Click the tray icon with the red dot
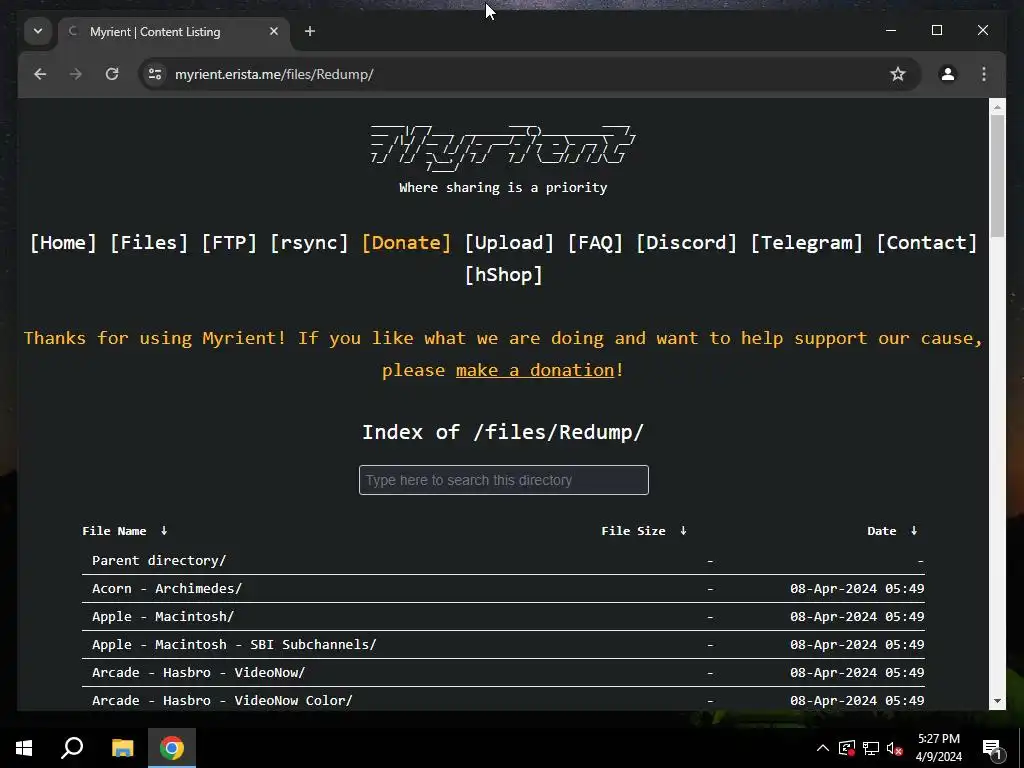This screenshot has width=1024, height=768. 847,748
